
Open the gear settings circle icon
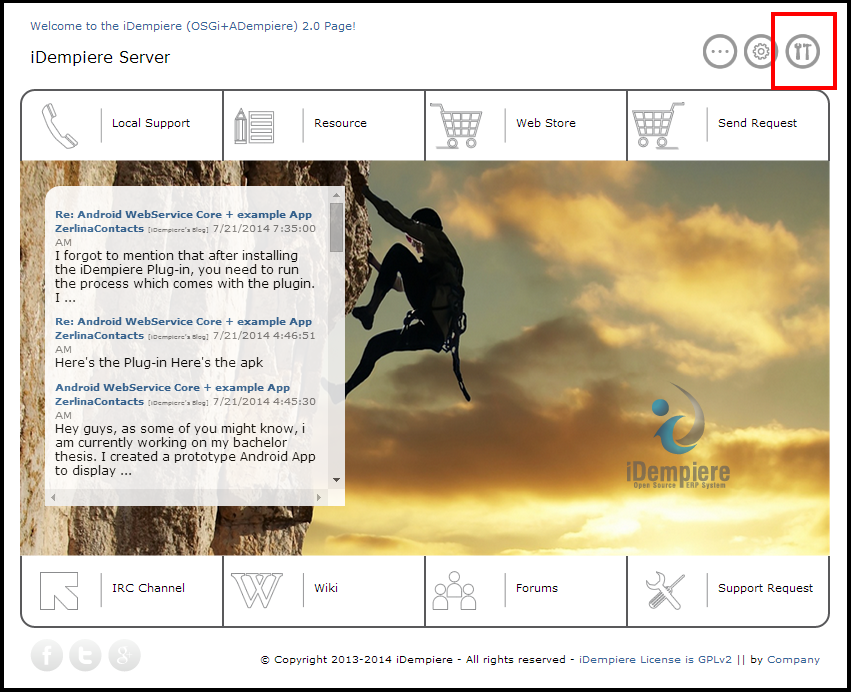(761, 52)
